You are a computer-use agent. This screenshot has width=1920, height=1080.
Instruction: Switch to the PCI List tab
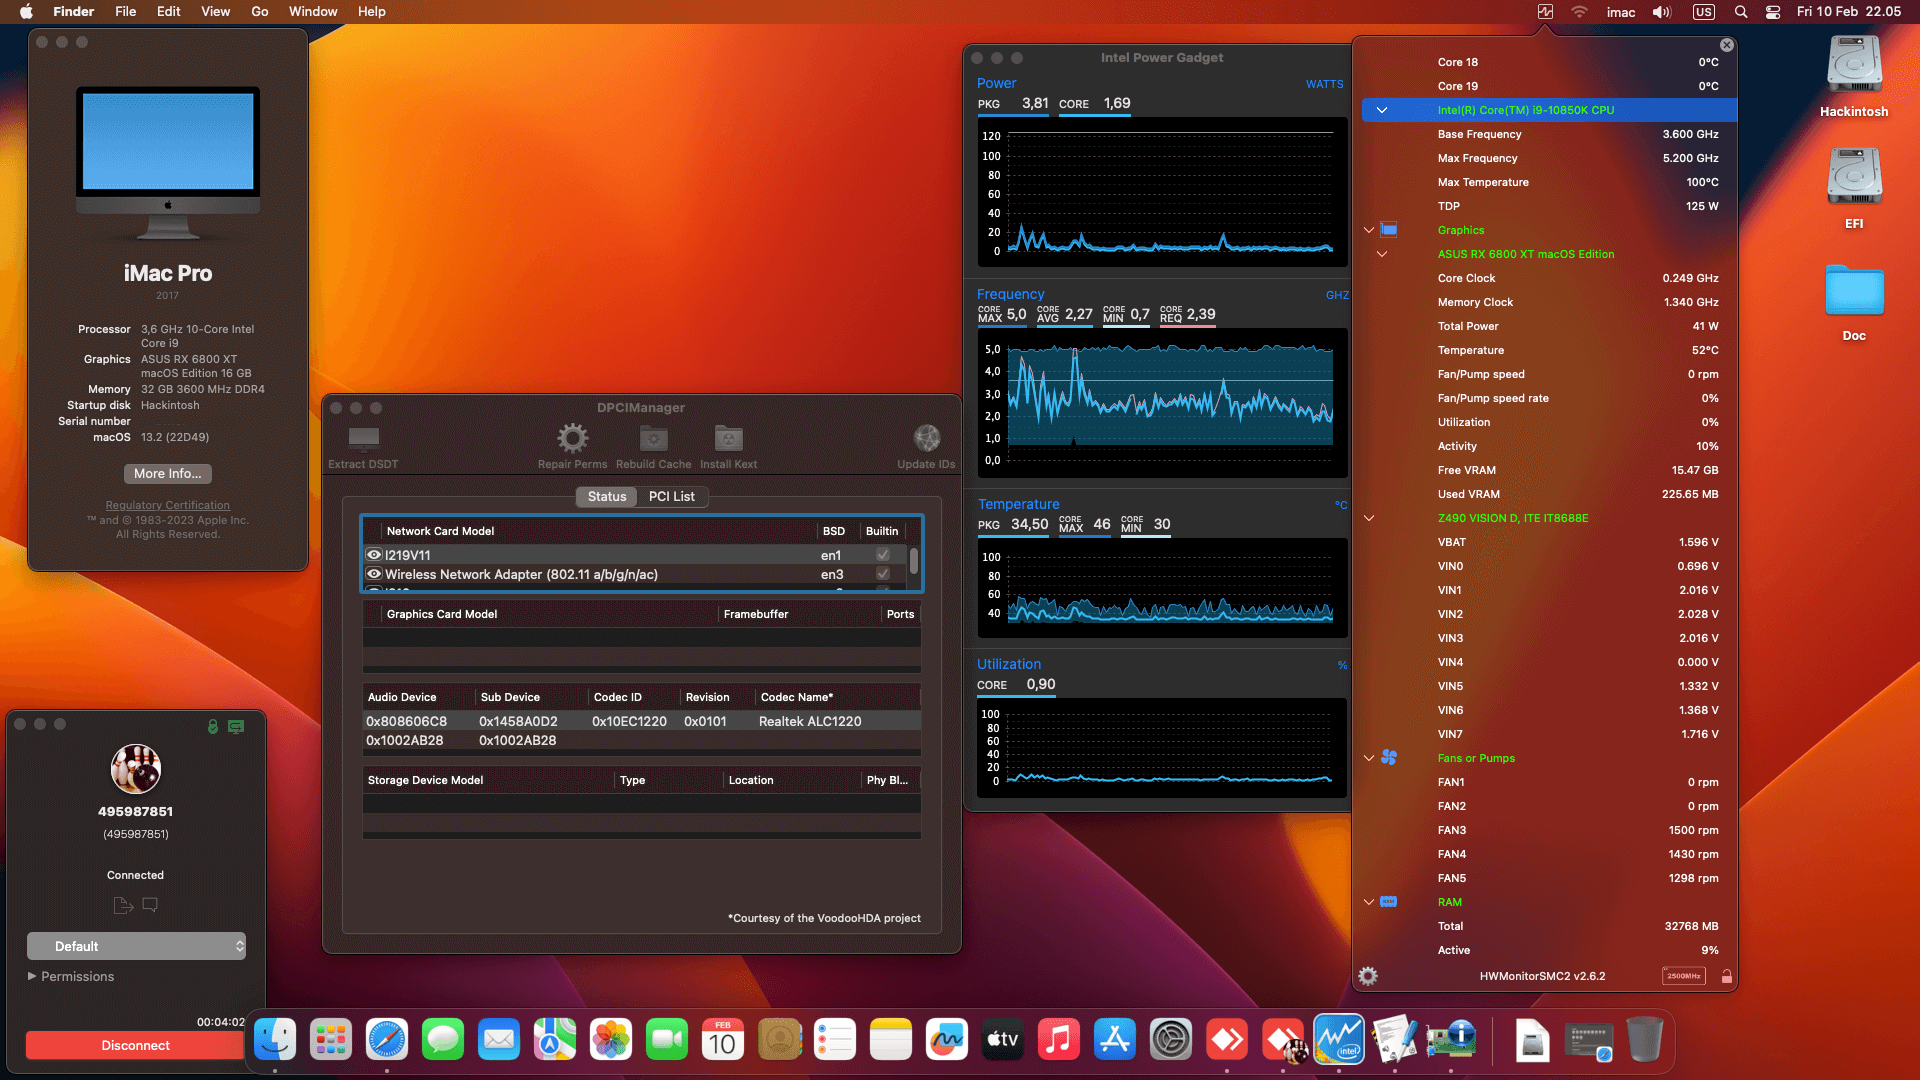pos(672,496)
